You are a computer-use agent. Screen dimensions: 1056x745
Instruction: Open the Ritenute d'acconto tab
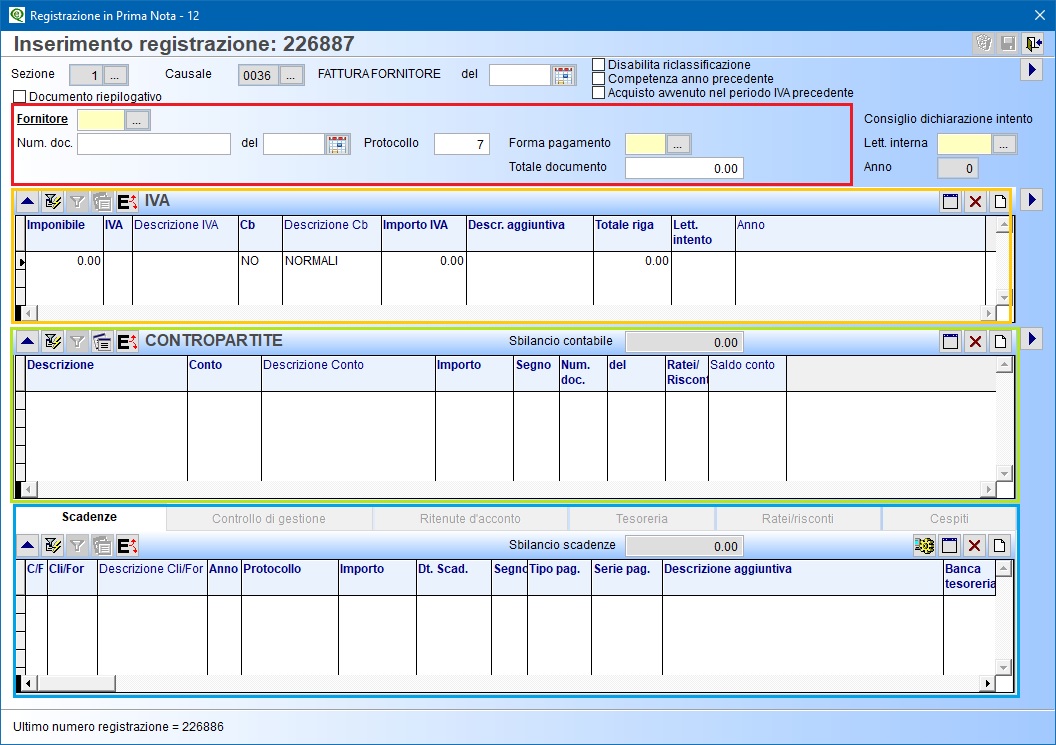click(x=470, y=519)
